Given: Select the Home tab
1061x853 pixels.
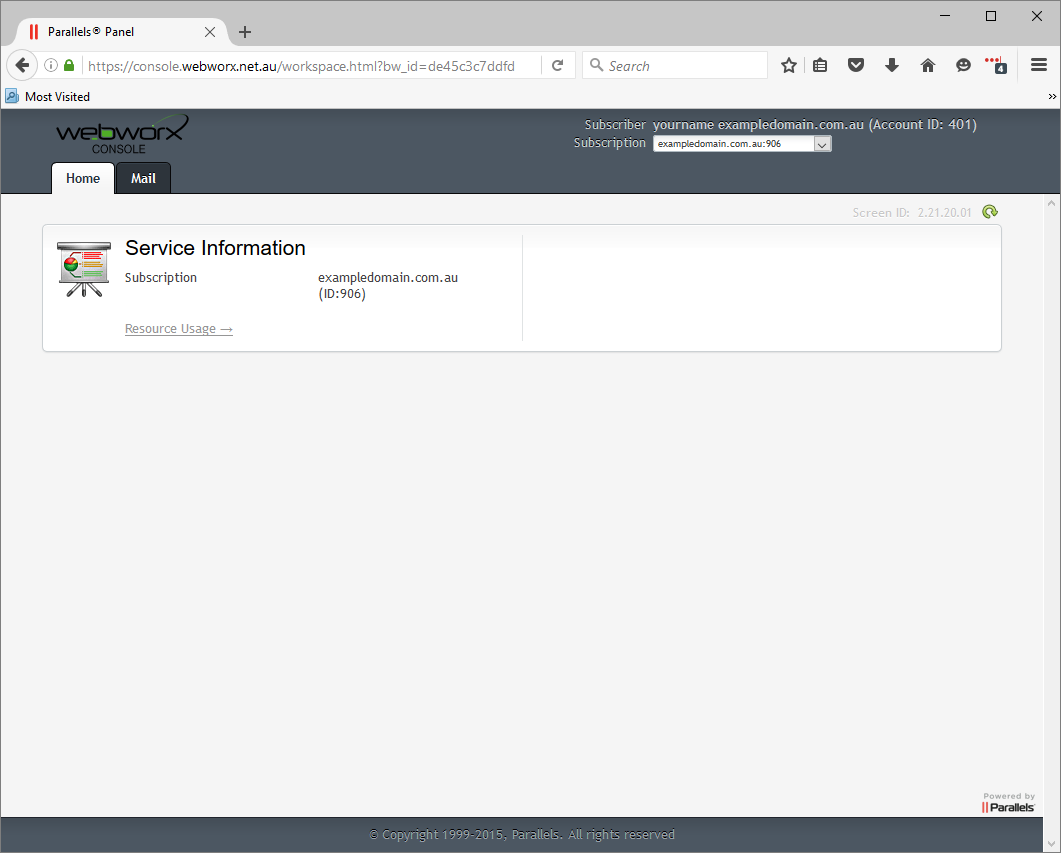Looking at the screenshot, I should pyautogui.click(x=83, y=179).
